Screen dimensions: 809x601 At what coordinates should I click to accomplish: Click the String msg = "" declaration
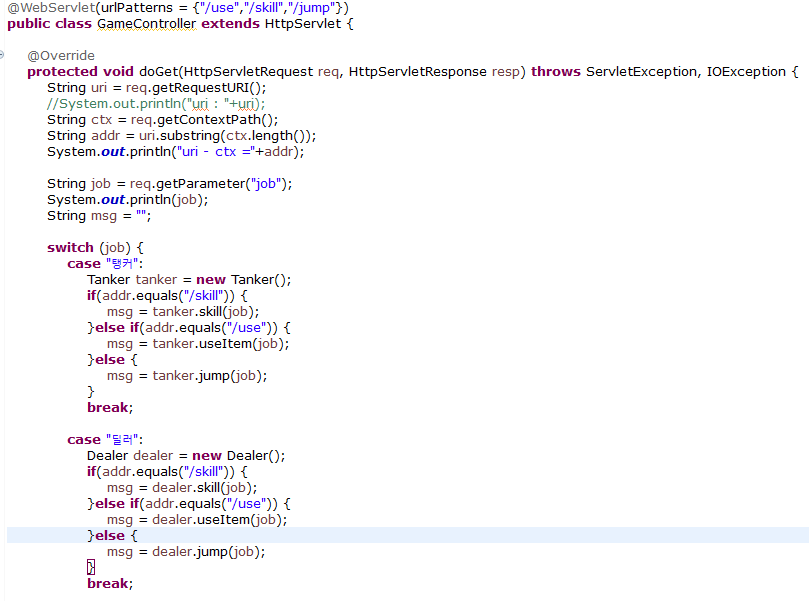click(99, 216)
